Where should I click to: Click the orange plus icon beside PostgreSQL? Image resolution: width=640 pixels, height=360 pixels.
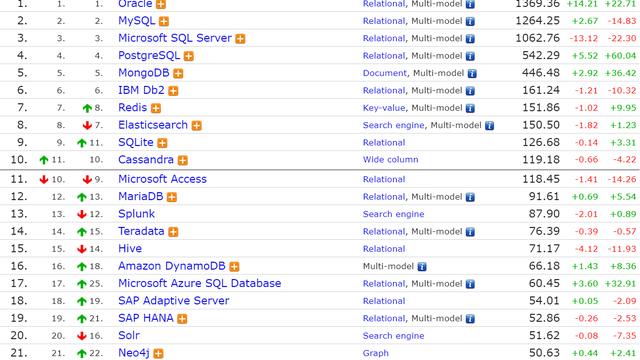click(188, 56)
